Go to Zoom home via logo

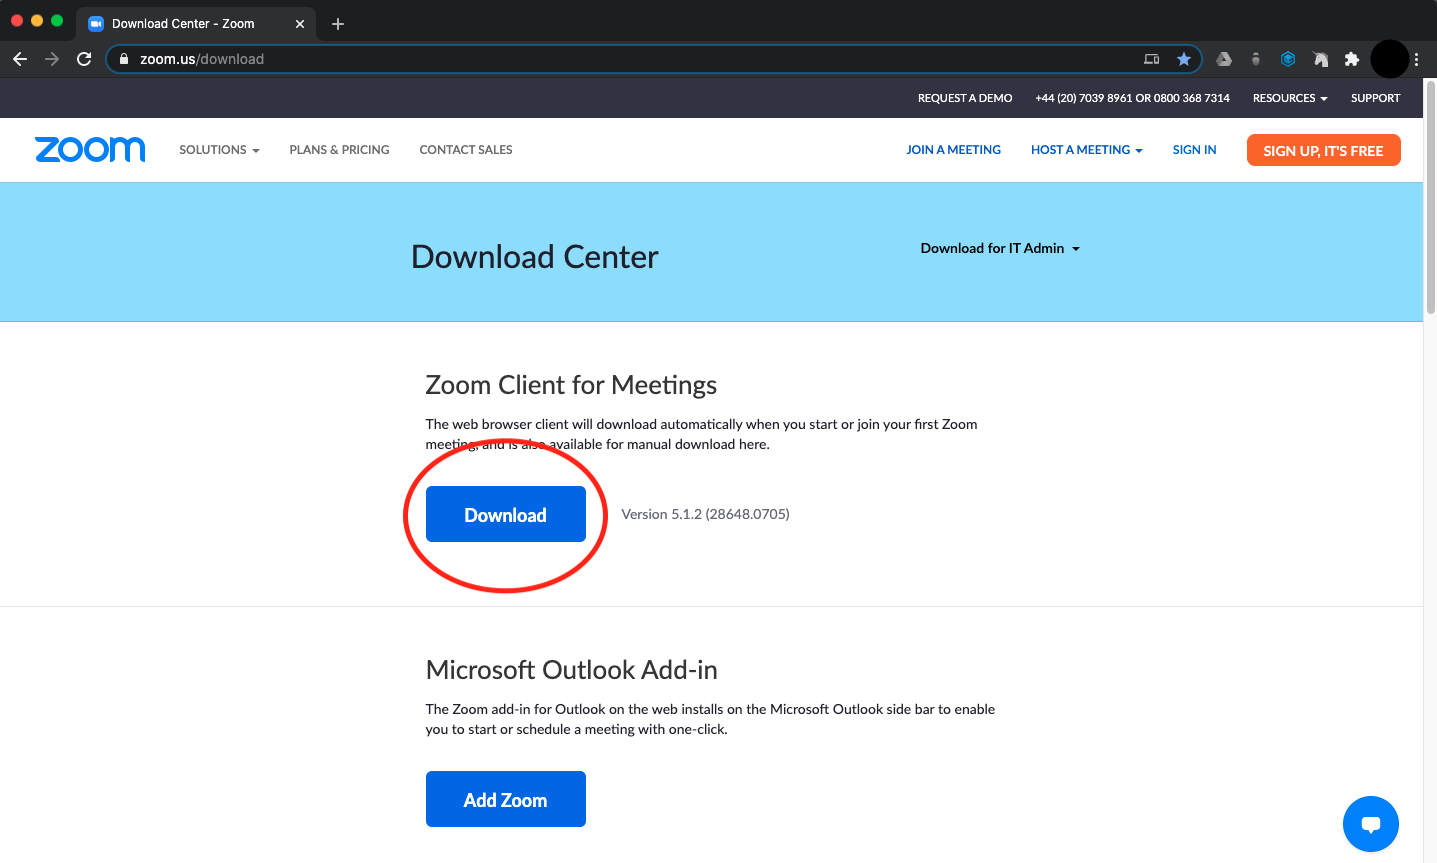click(90, 149)
